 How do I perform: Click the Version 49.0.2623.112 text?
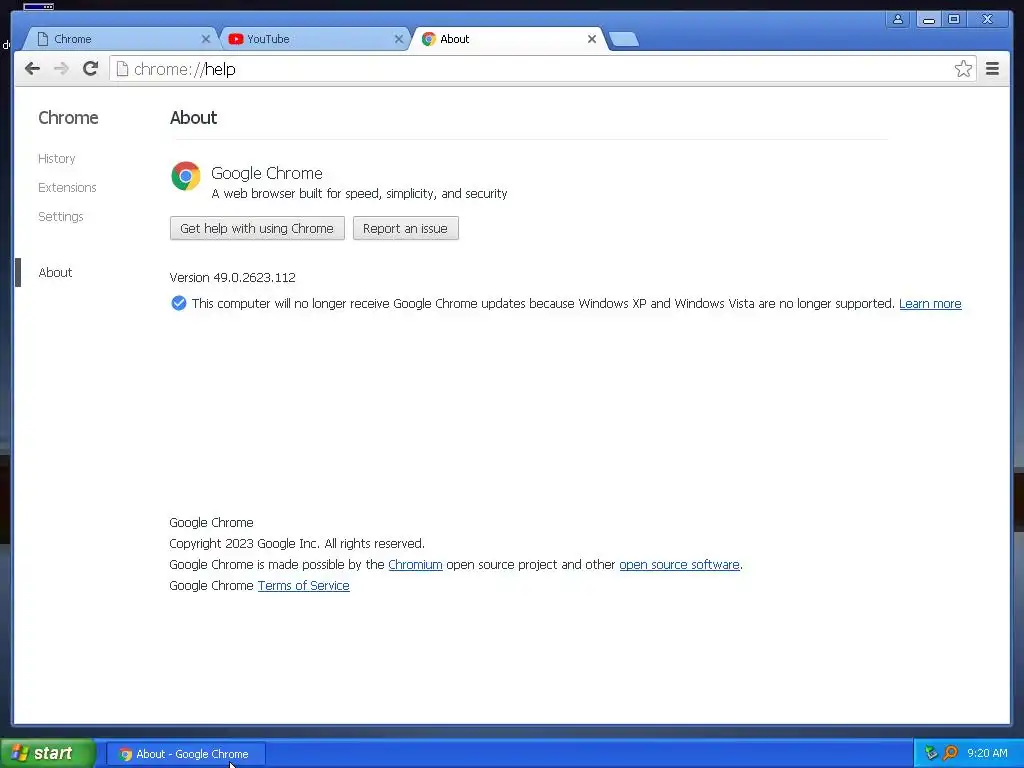(x=232, y=278)
